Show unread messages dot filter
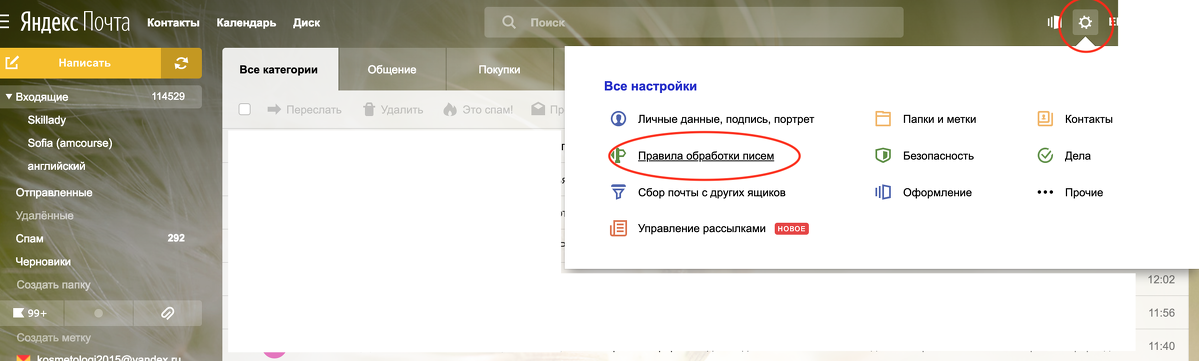This screenshot has width=1199, height=361. tap(98, 313)
